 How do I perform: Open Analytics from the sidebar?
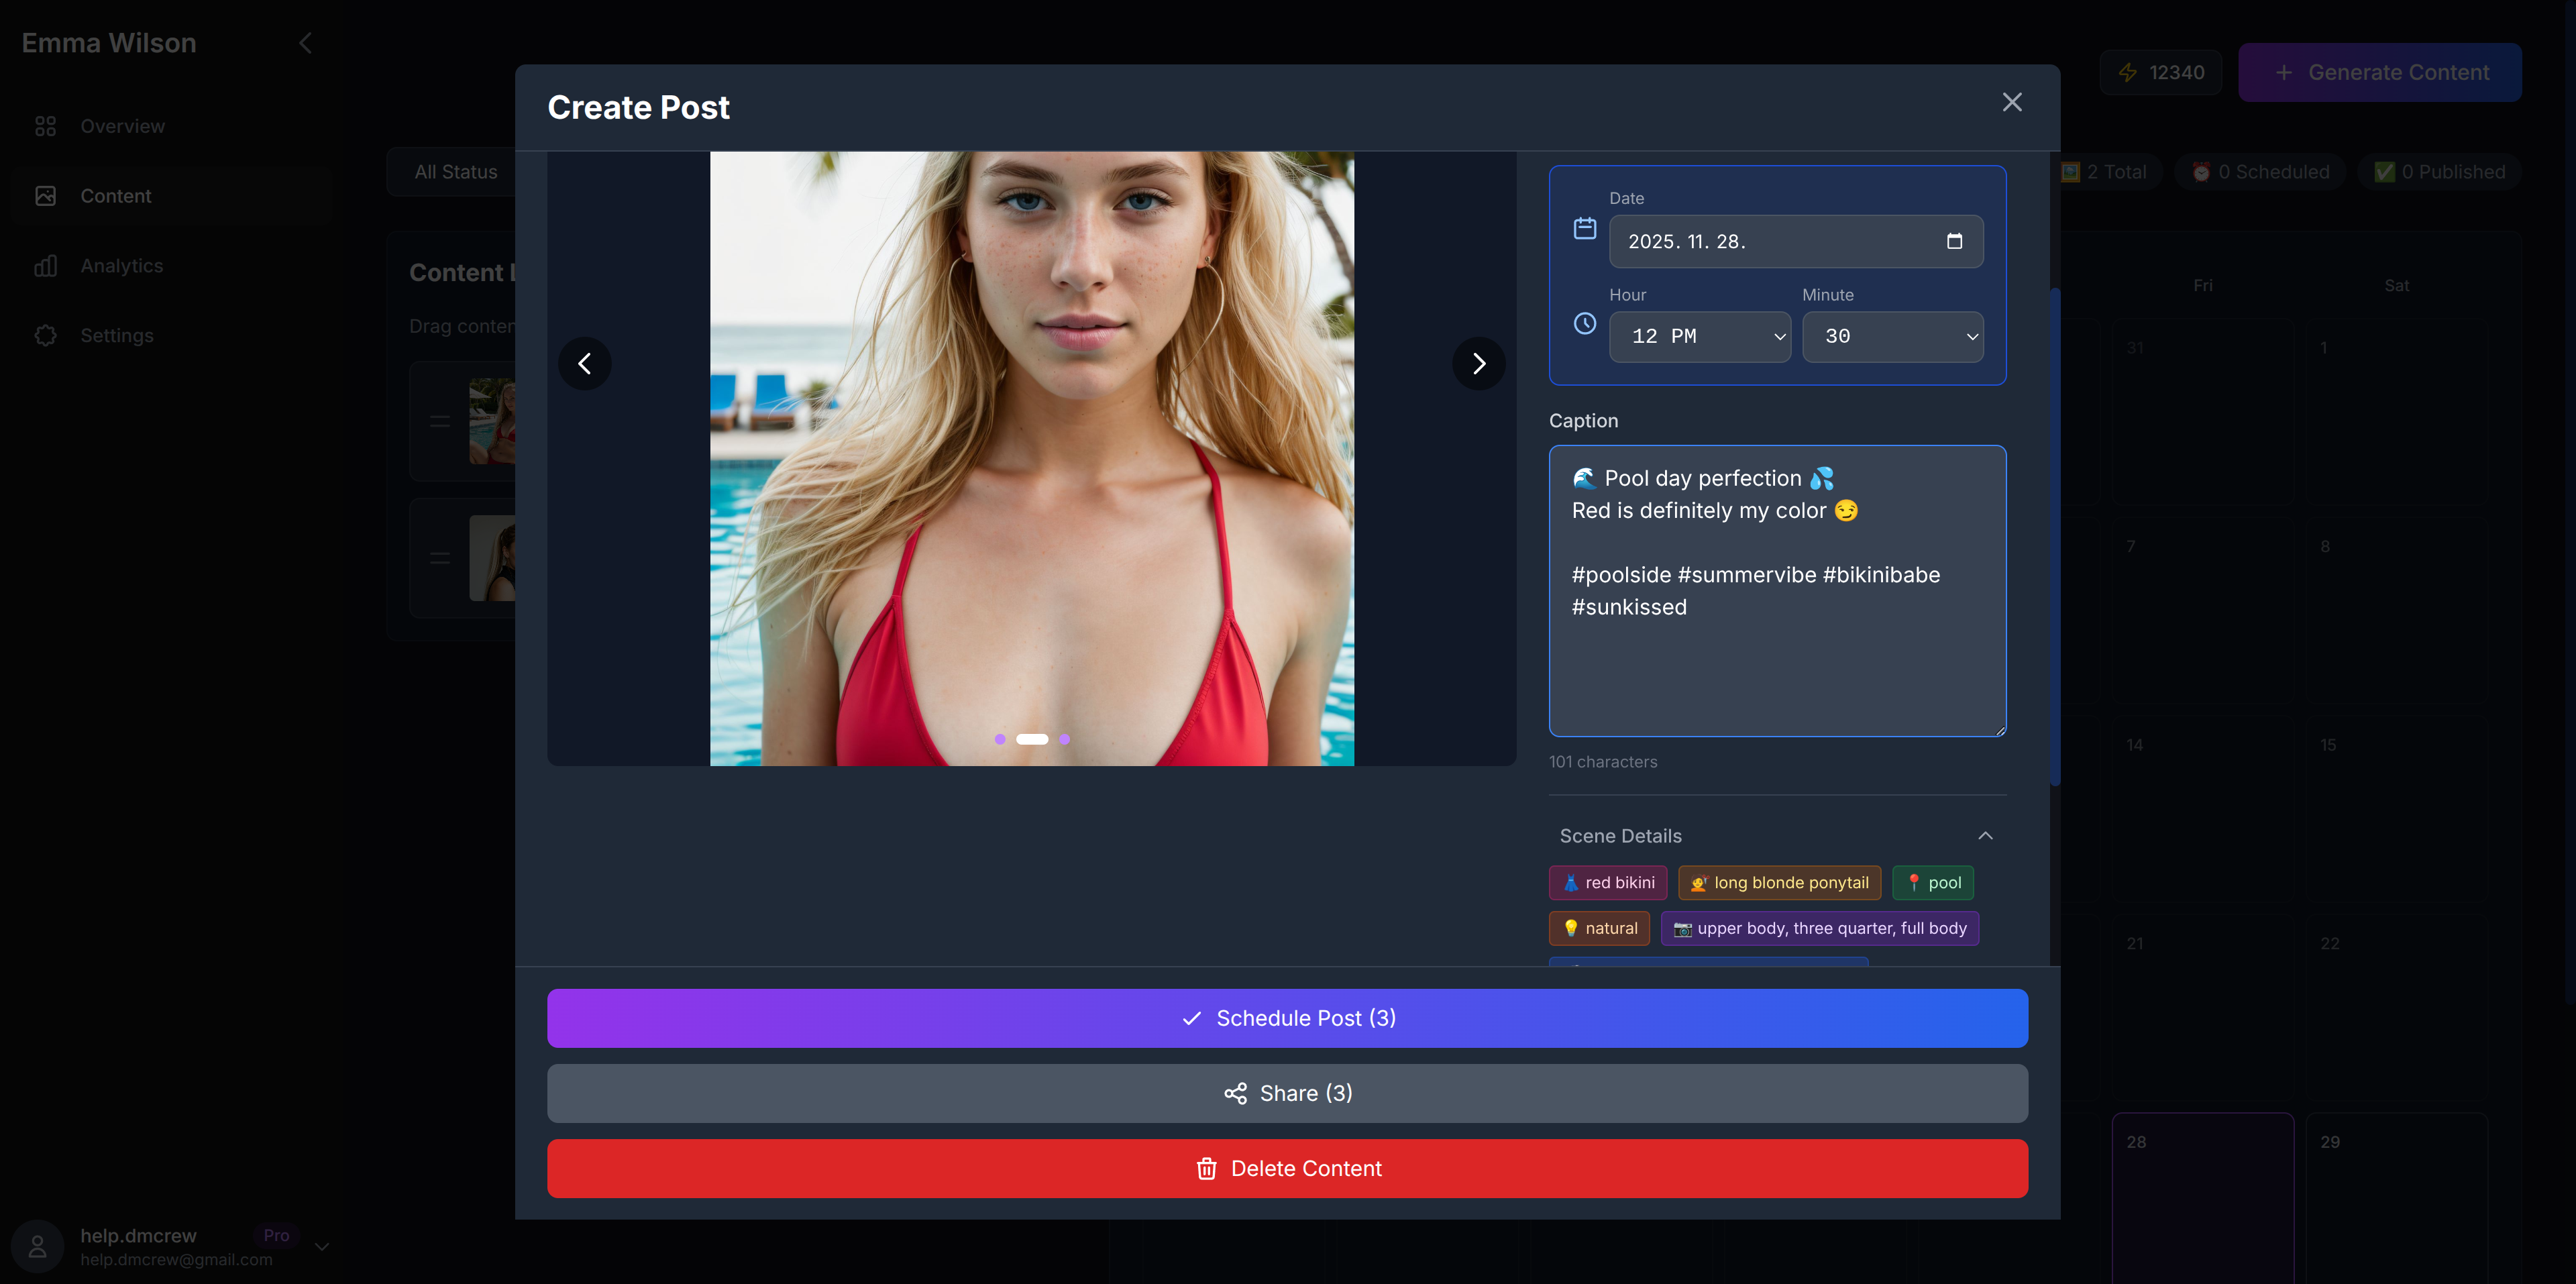[x=121, y=265]
